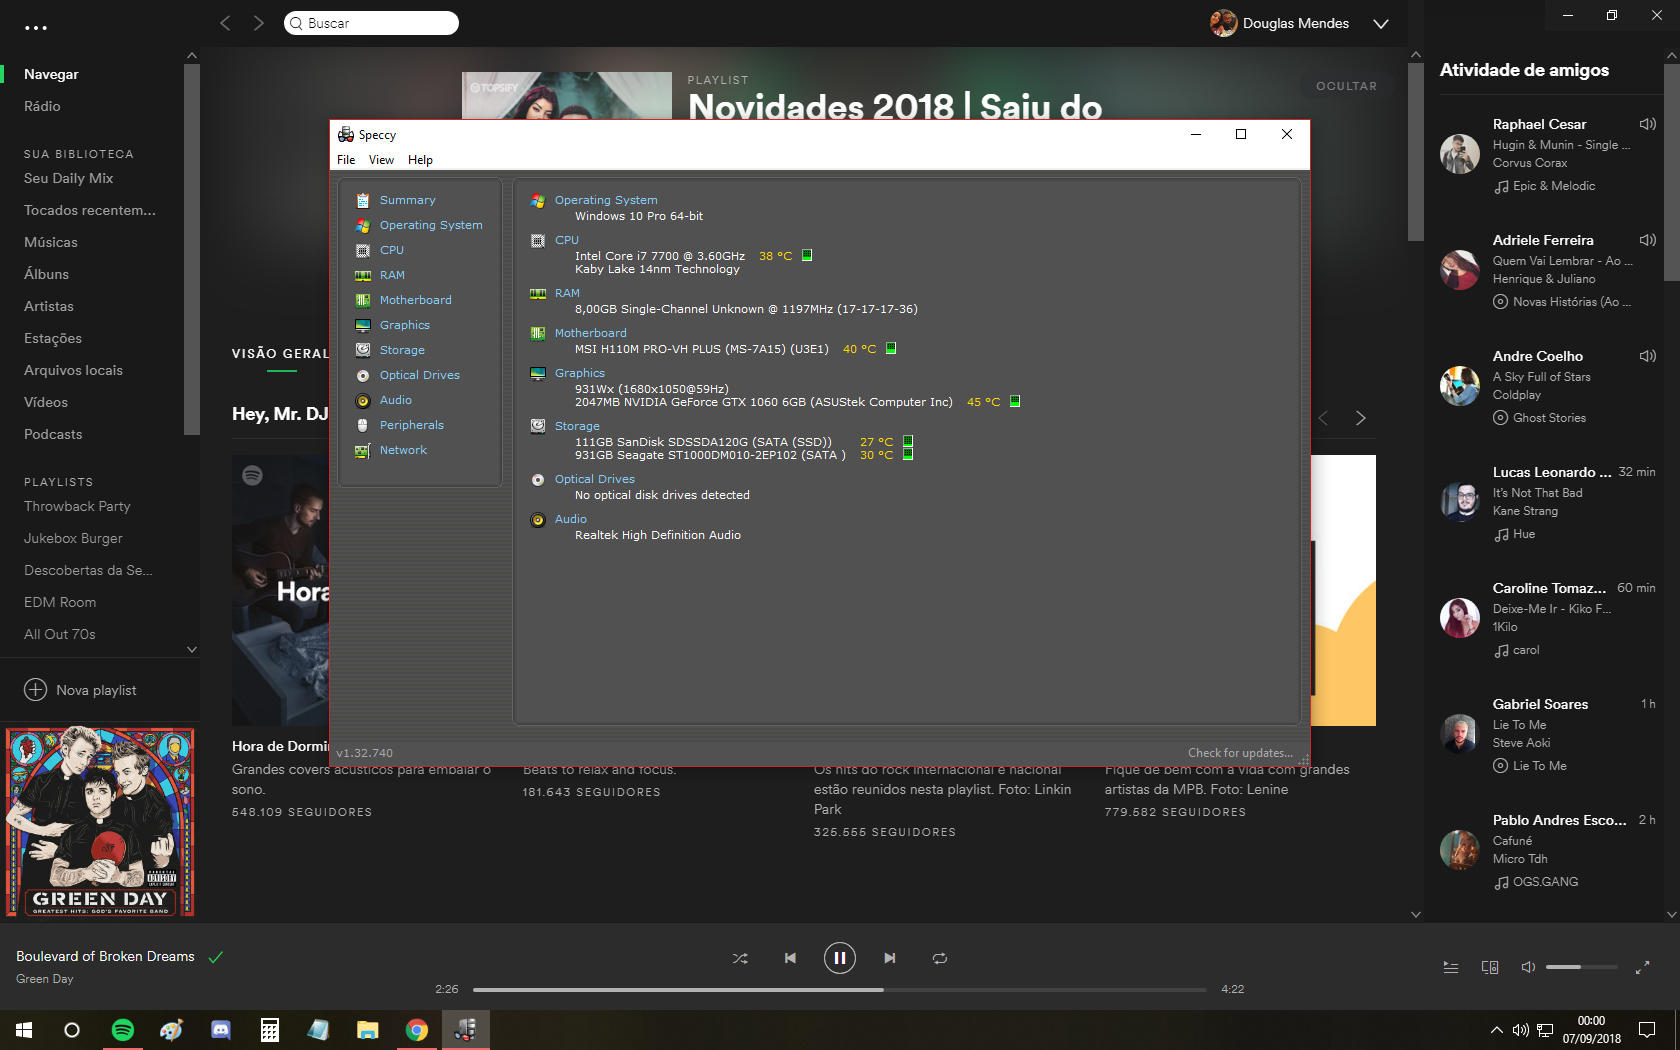This screenshot has height=1050, width=1680.
Task: Adjust the Spotify volume slider
Action: click(x=1581, y=967)
